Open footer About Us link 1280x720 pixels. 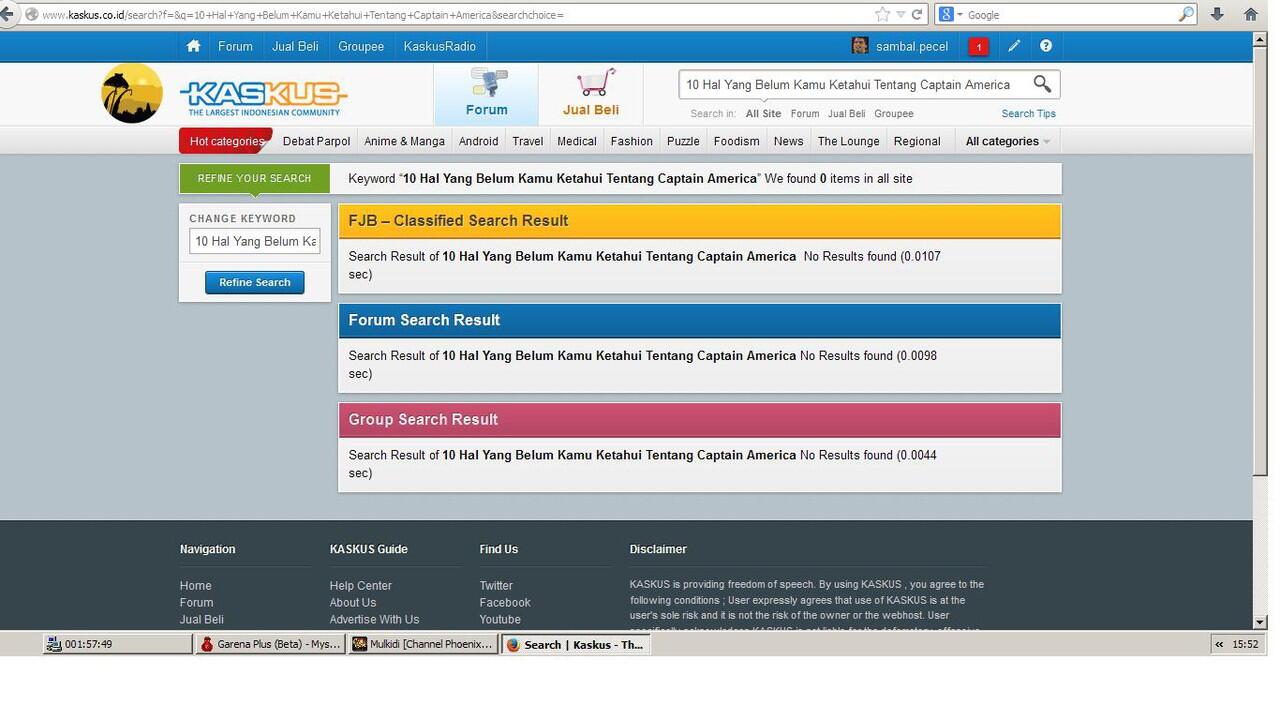[353, 603]
